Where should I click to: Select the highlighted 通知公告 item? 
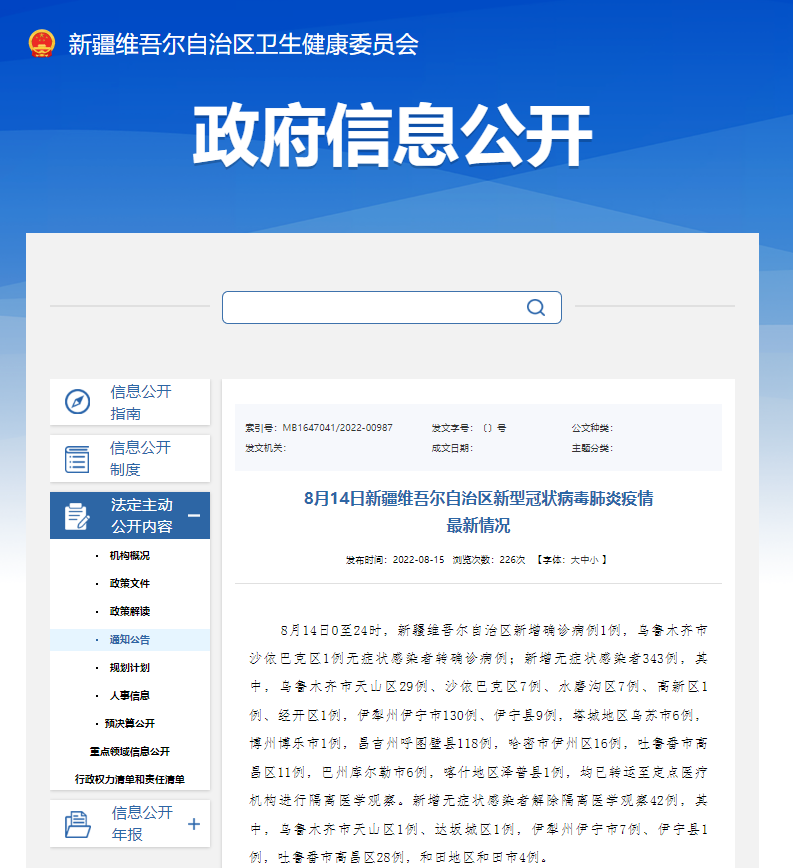[129, 639]
